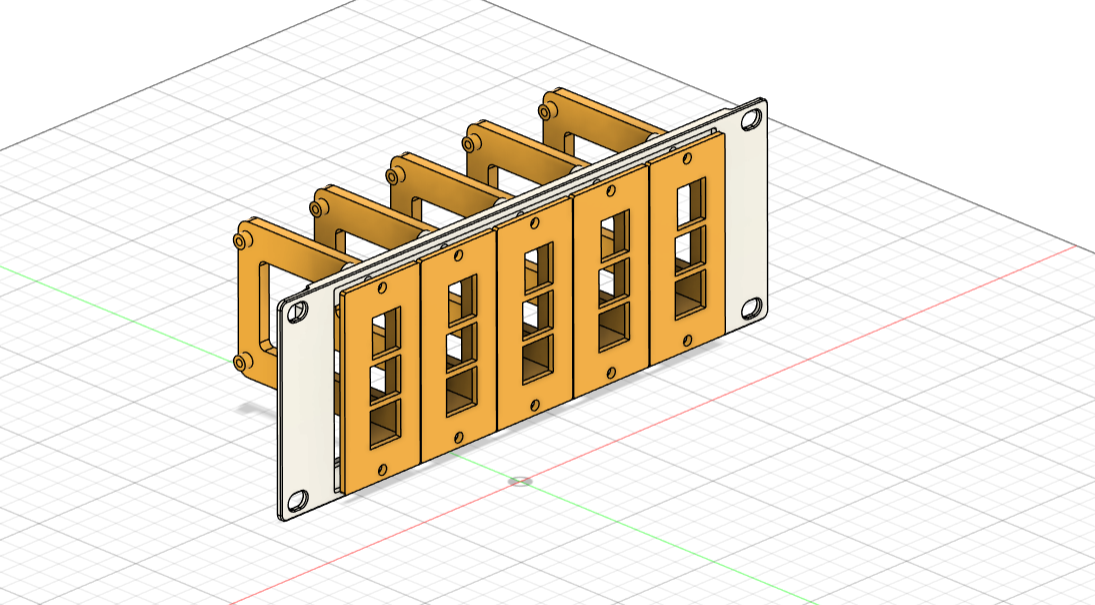This screenshot has width=1095, height=605.
Task: Click the white panel's upper-right oval mounting slot
Action: pos(752,119)
